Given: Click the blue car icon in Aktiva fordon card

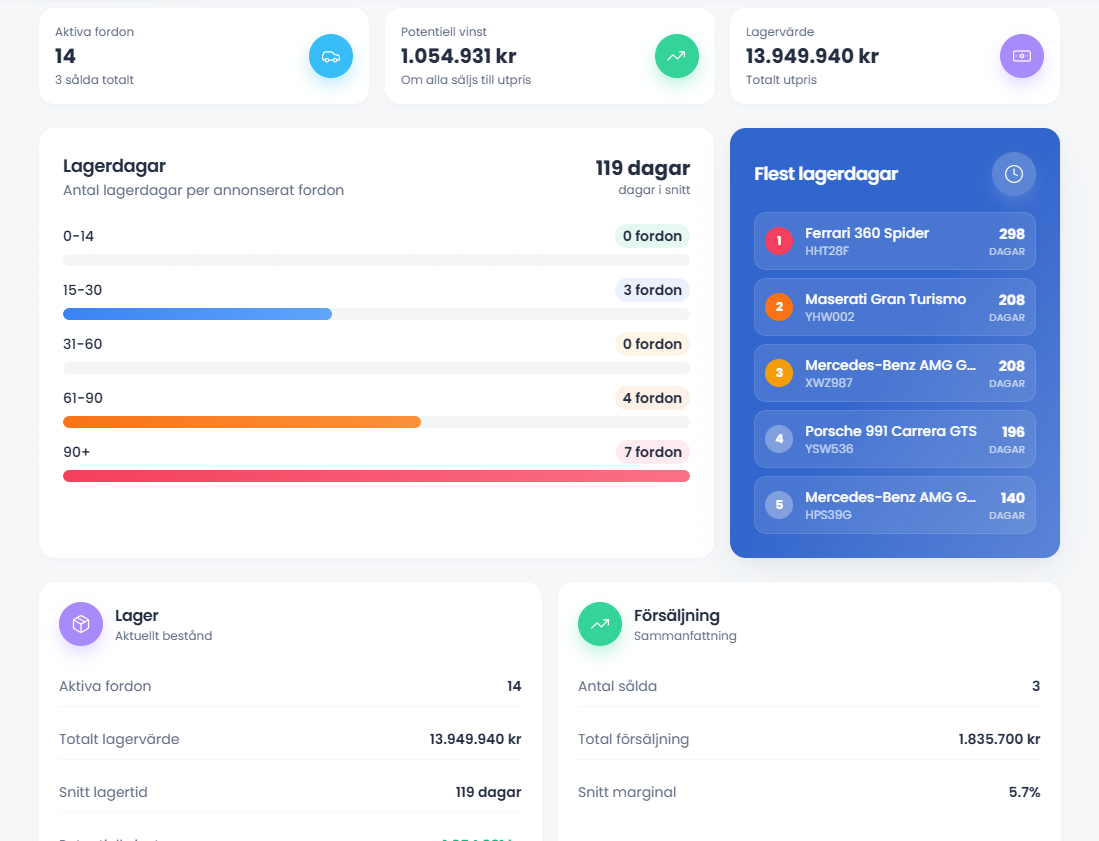Looking at the screenshot, I should tap(331, 56).
